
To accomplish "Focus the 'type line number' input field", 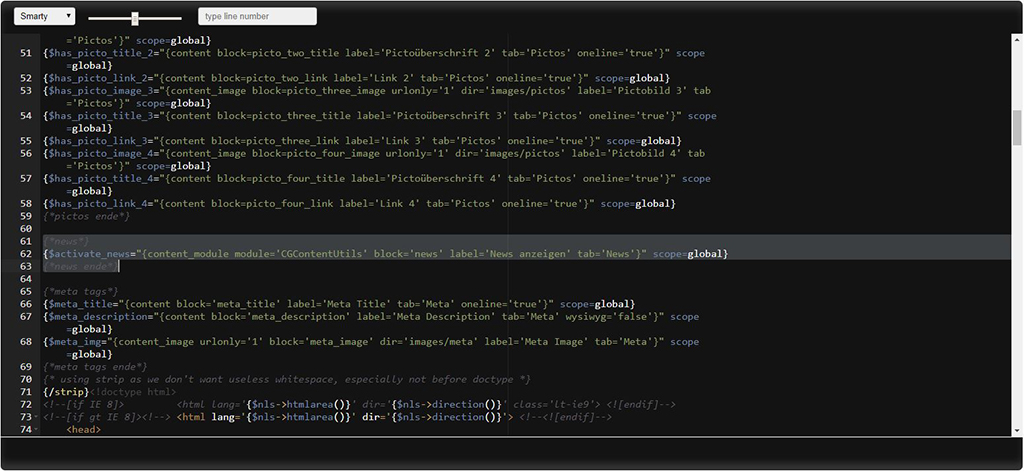I will 257,16.
